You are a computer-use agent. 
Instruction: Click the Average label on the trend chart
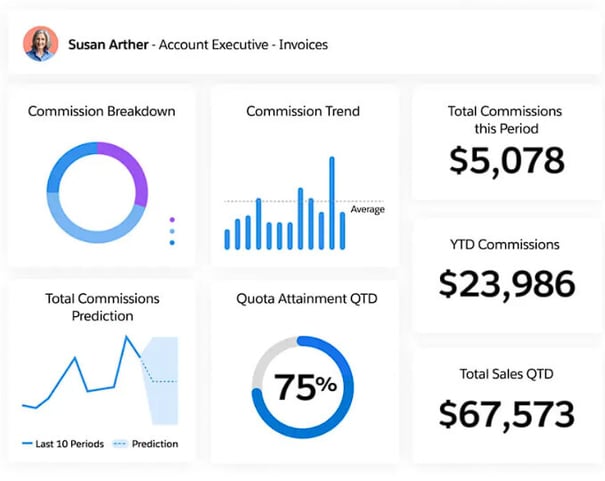click(367, 209)
